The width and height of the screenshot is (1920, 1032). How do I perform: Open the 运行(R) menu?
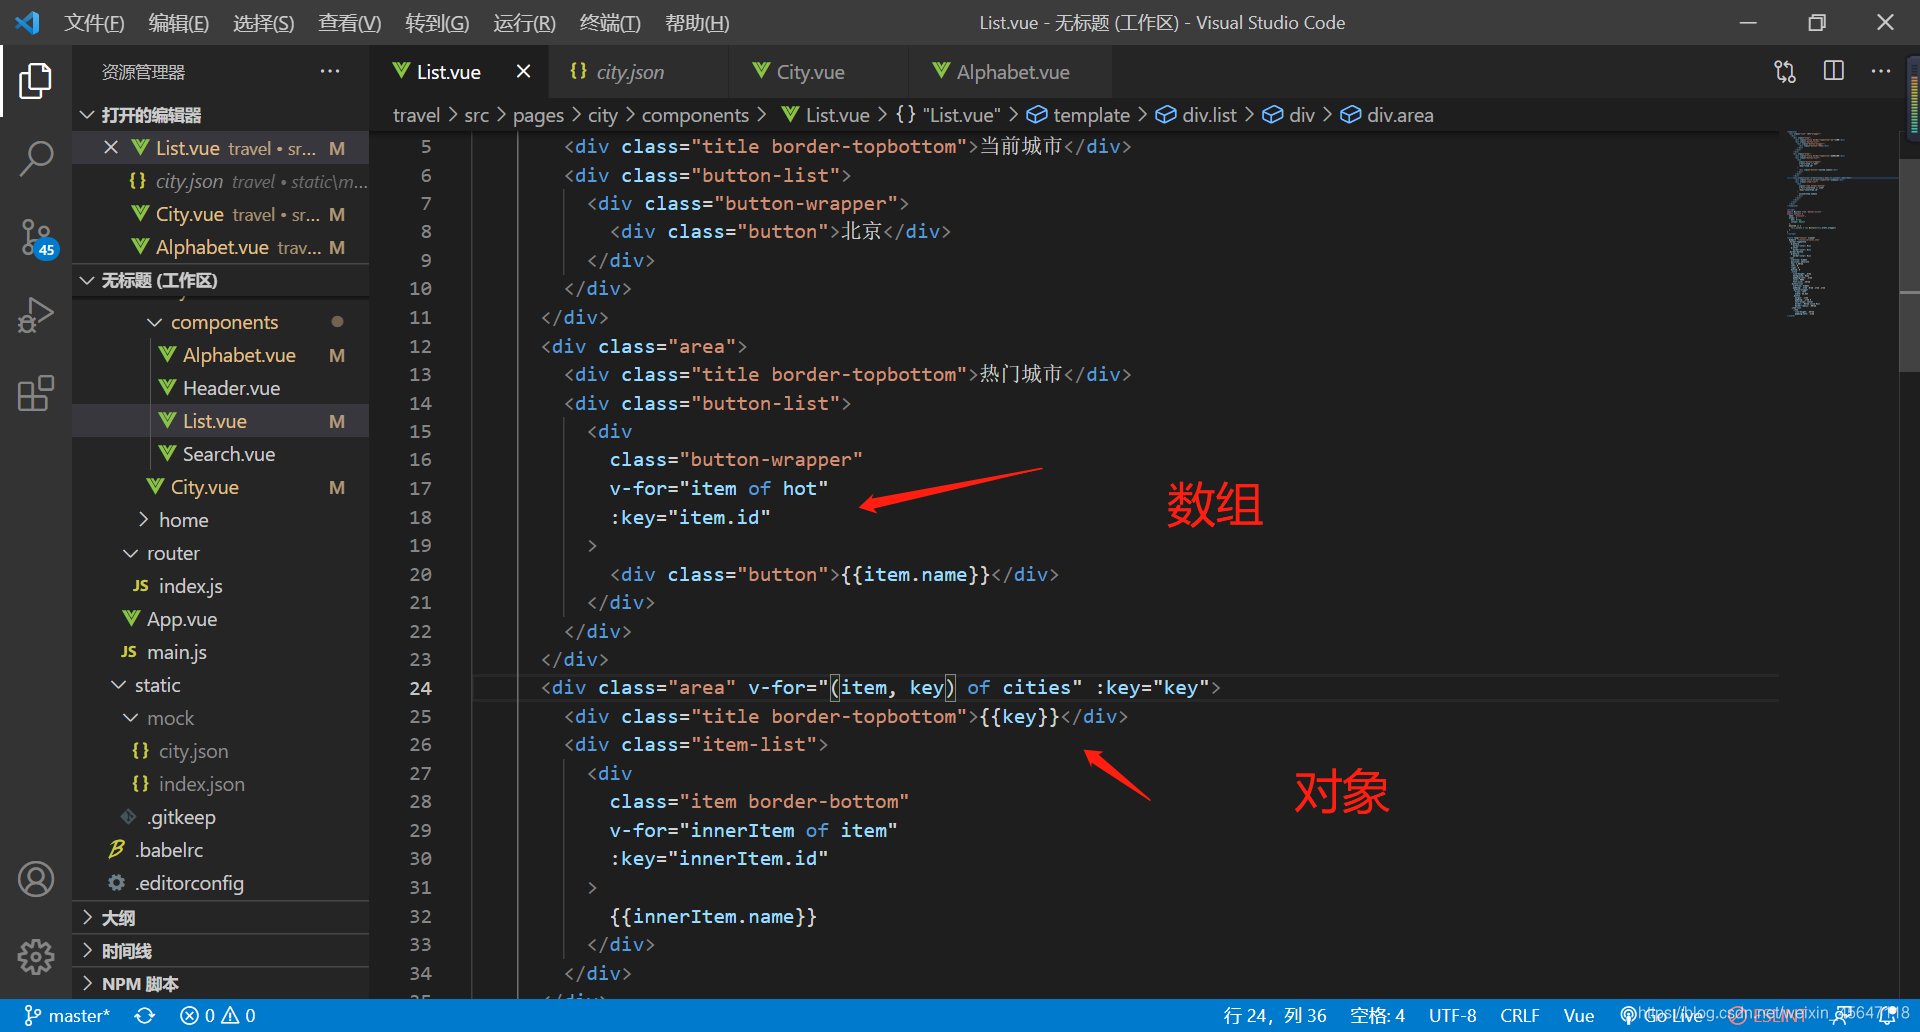[524, 22]
